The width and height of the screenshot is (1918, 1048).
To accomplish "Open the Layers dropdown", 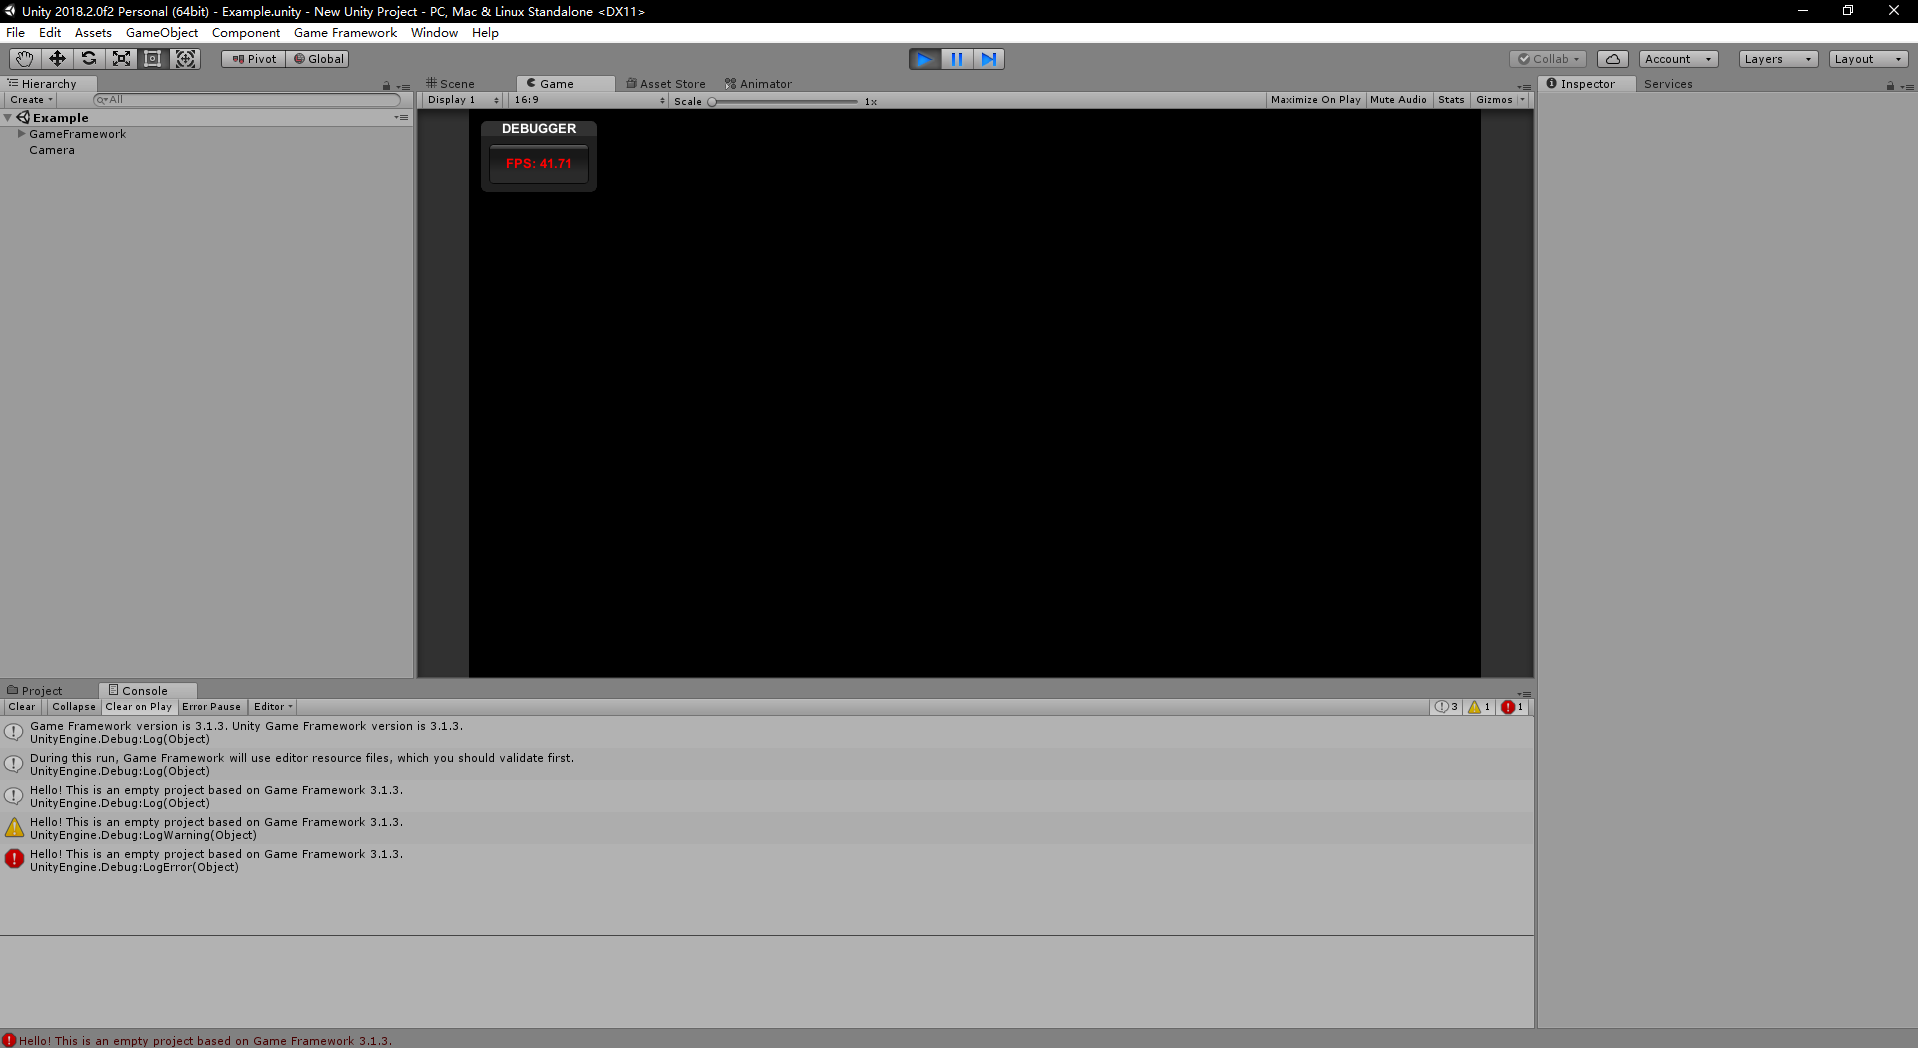I will pyautogui.click(x=1777, y=59).
